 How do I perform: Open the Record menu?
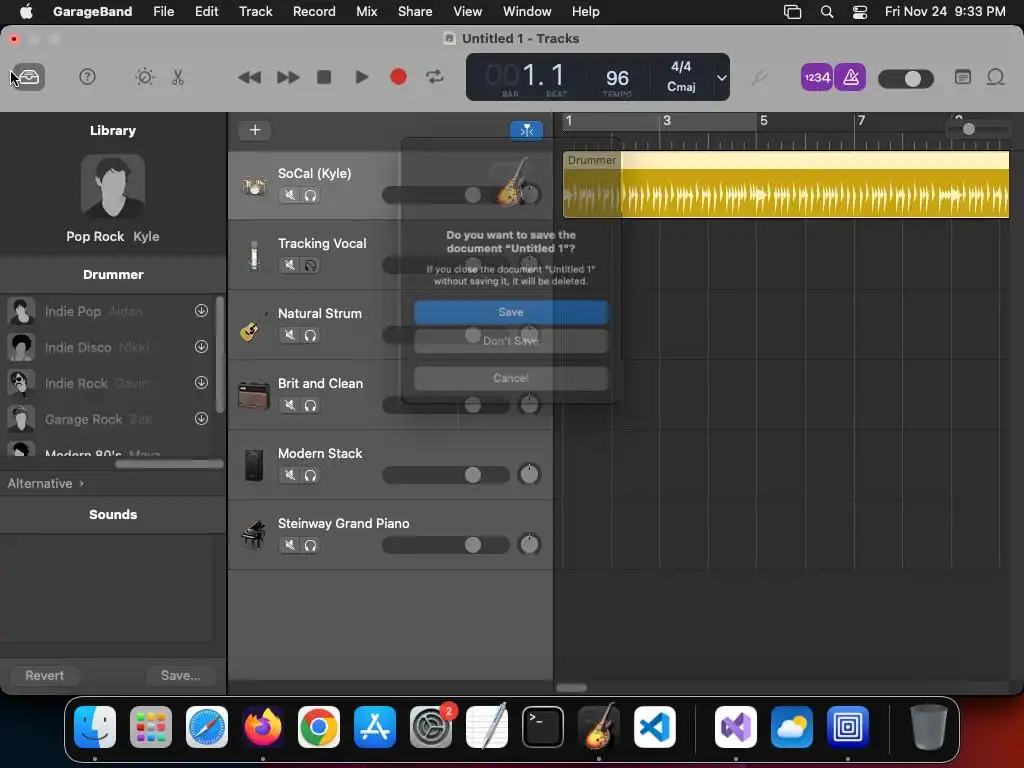[x=314, y=11]
